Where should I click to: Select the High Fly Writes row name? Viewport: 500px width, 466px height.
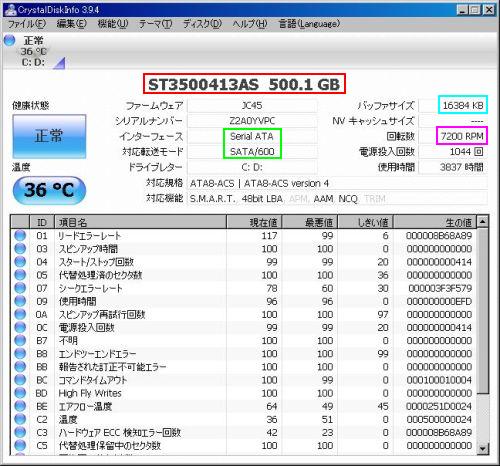coord(90,393)
